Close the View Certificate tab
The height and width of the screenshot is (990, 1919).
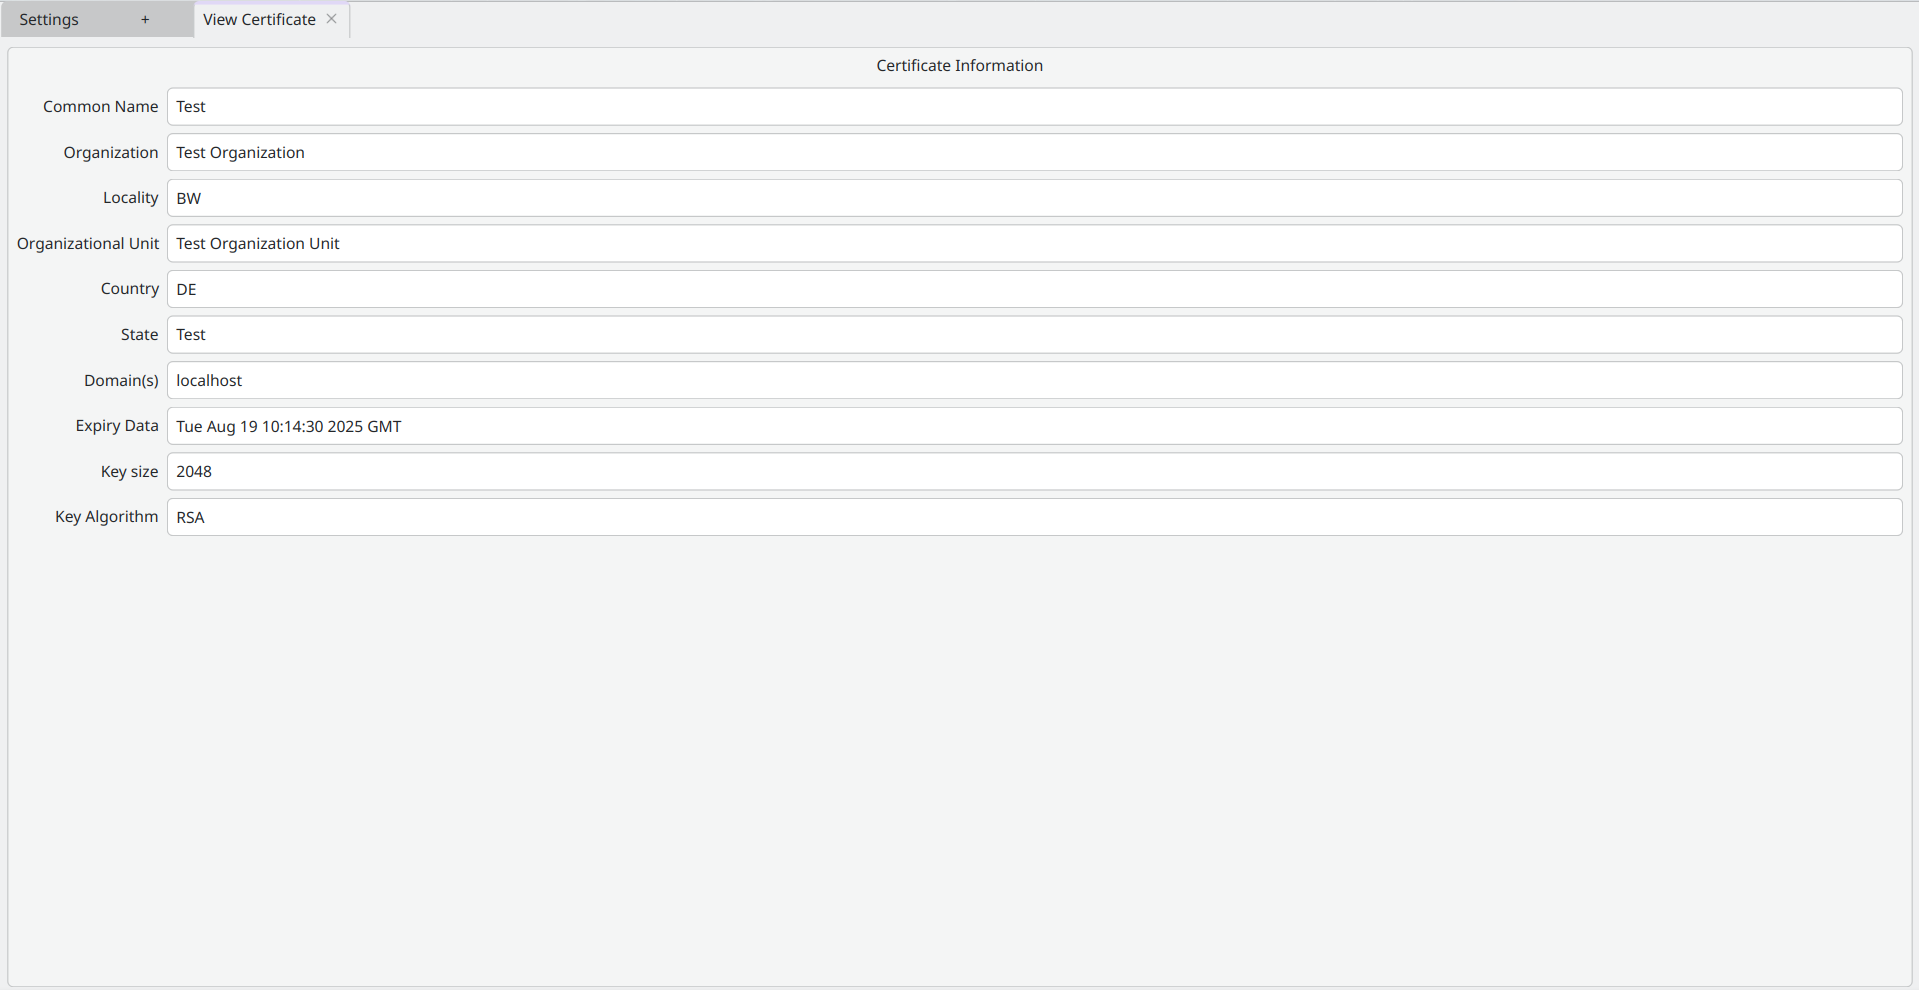tap(332, 19)
